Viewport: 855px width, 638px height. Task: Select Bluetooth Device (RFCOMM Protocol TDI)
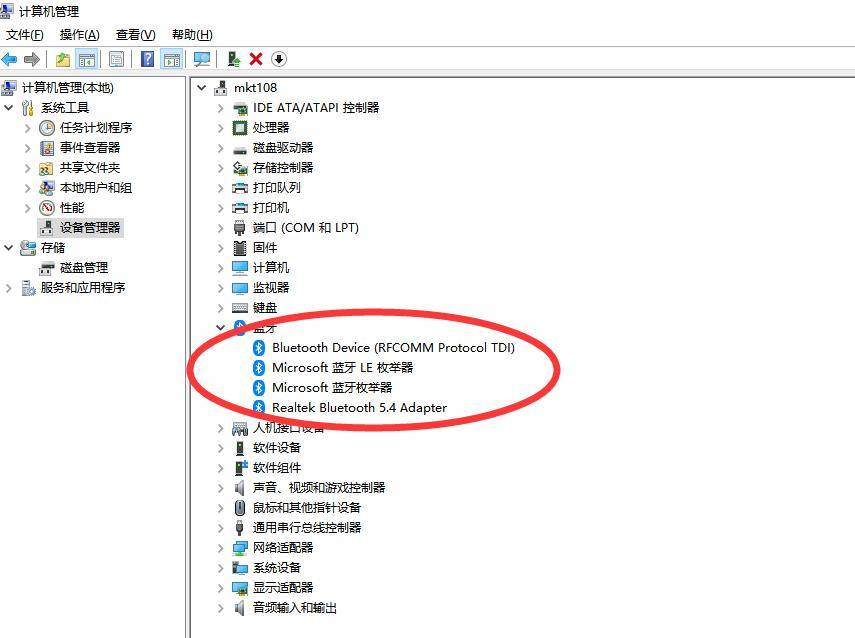pyautogui.click(x=393, y=348)
